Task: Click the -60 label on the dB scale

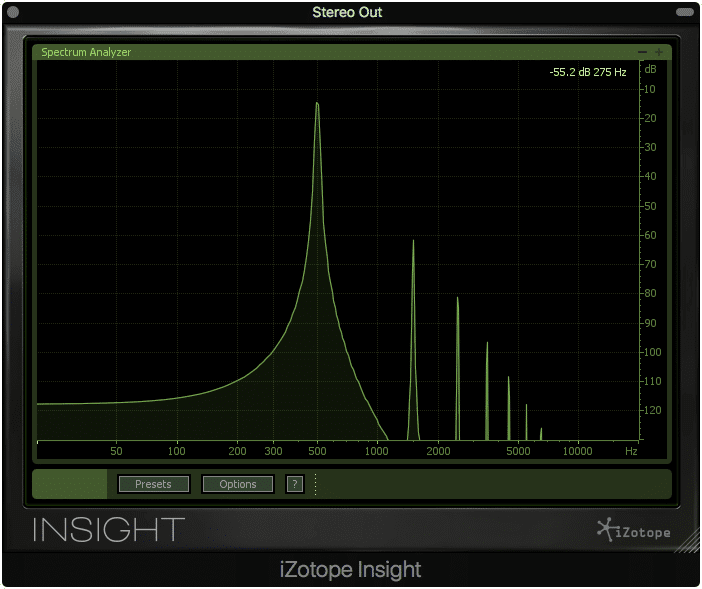Action: point(648,235)
